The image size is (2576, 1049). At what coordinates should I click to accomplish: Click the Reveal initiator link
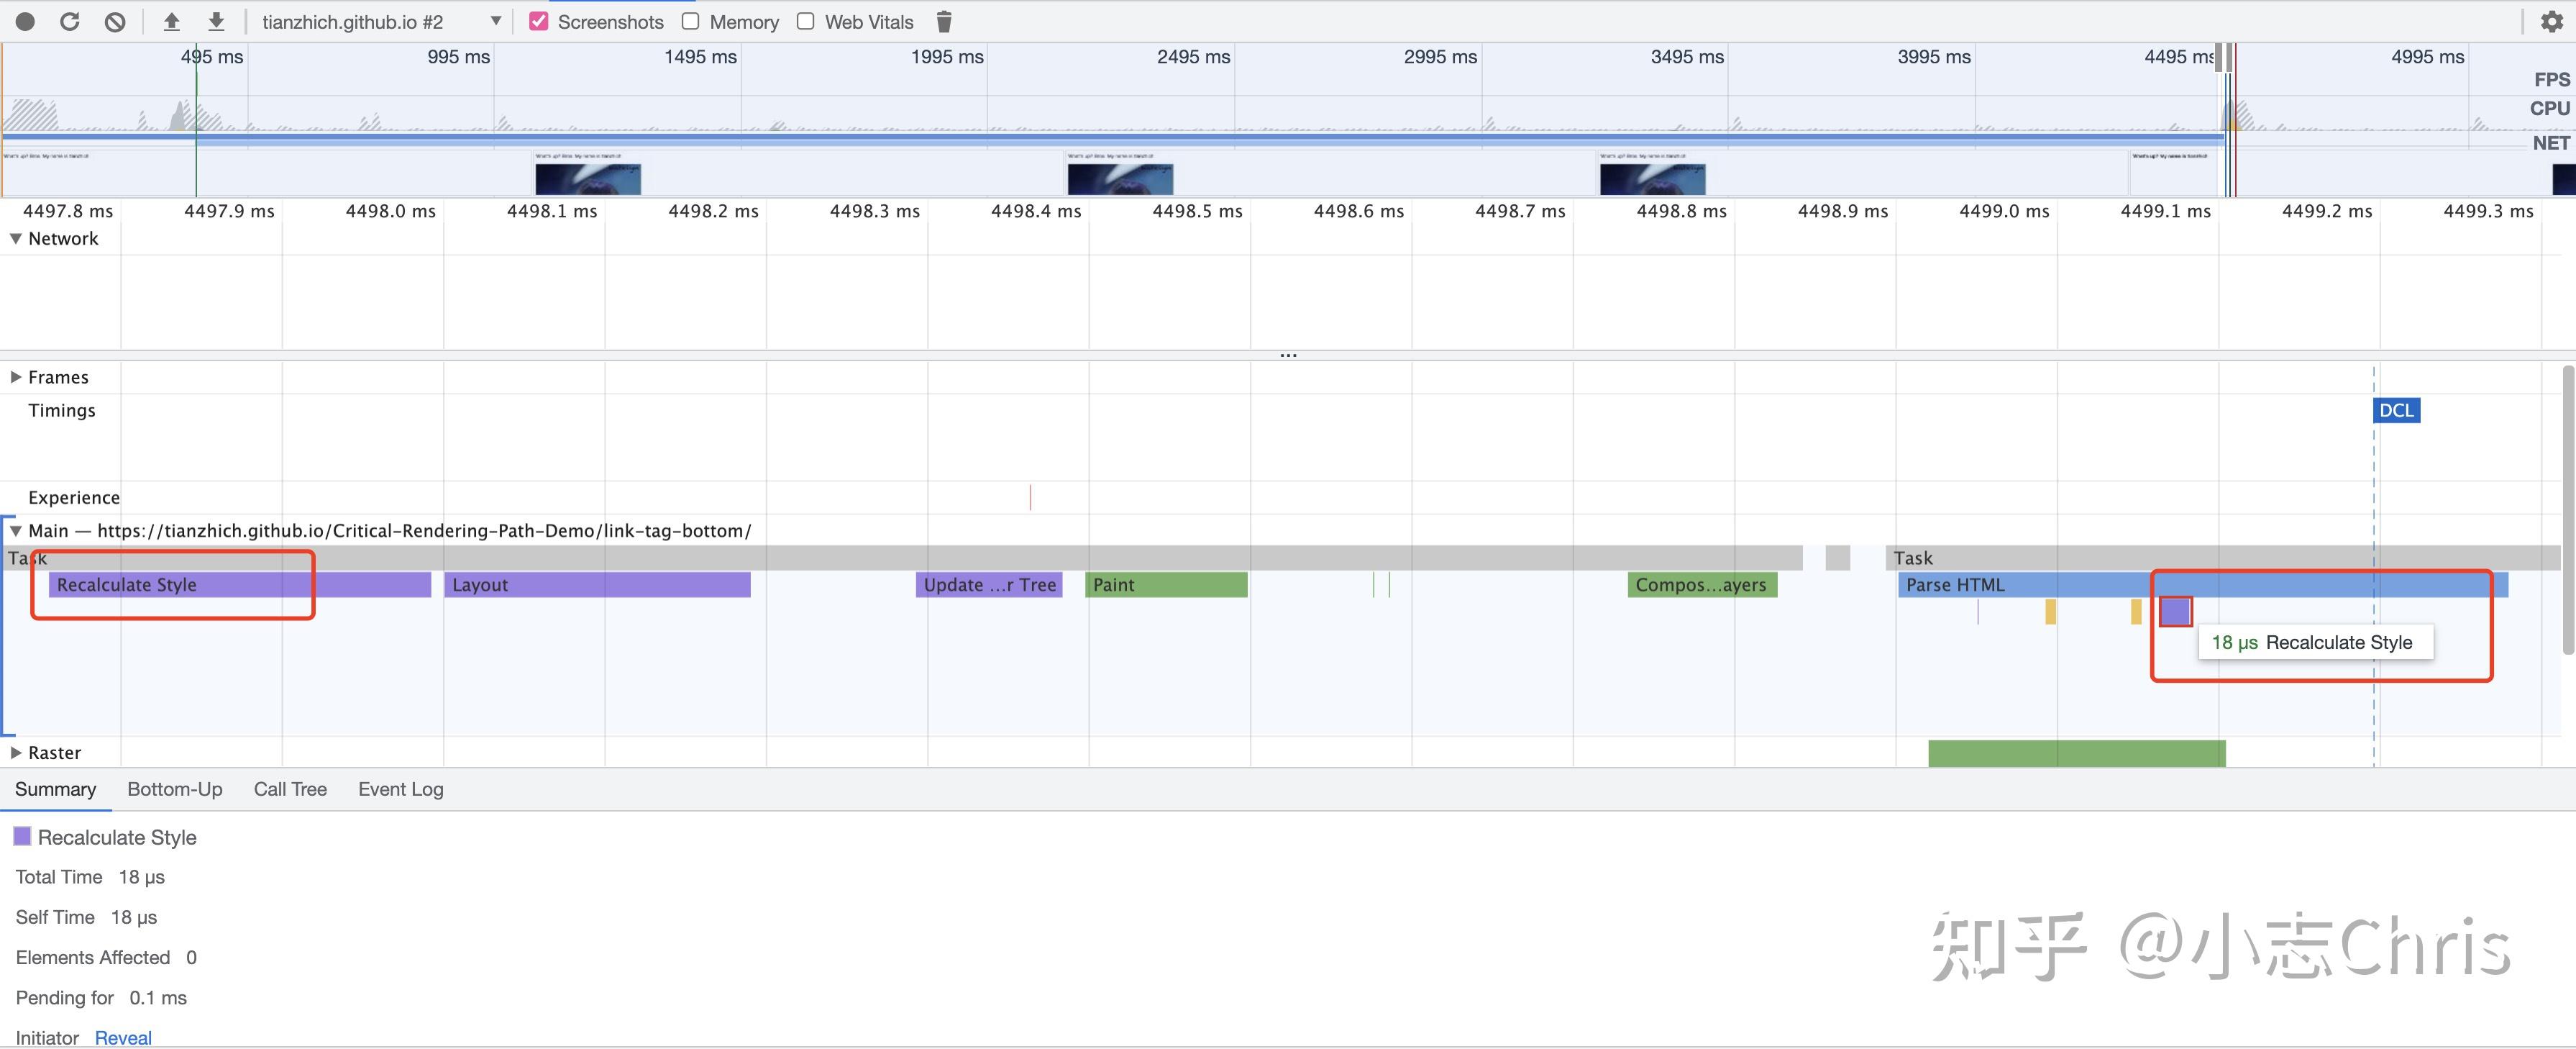tap(123, 1037)
